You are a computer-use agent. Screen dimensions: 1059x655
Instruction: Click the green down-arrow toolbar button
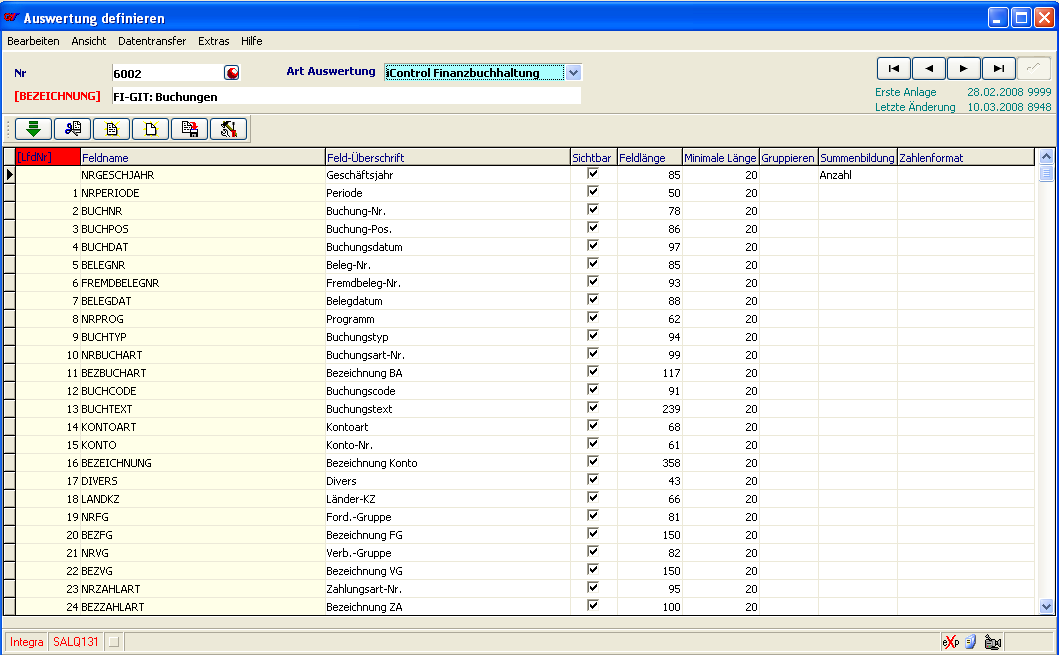coord(33,128)
